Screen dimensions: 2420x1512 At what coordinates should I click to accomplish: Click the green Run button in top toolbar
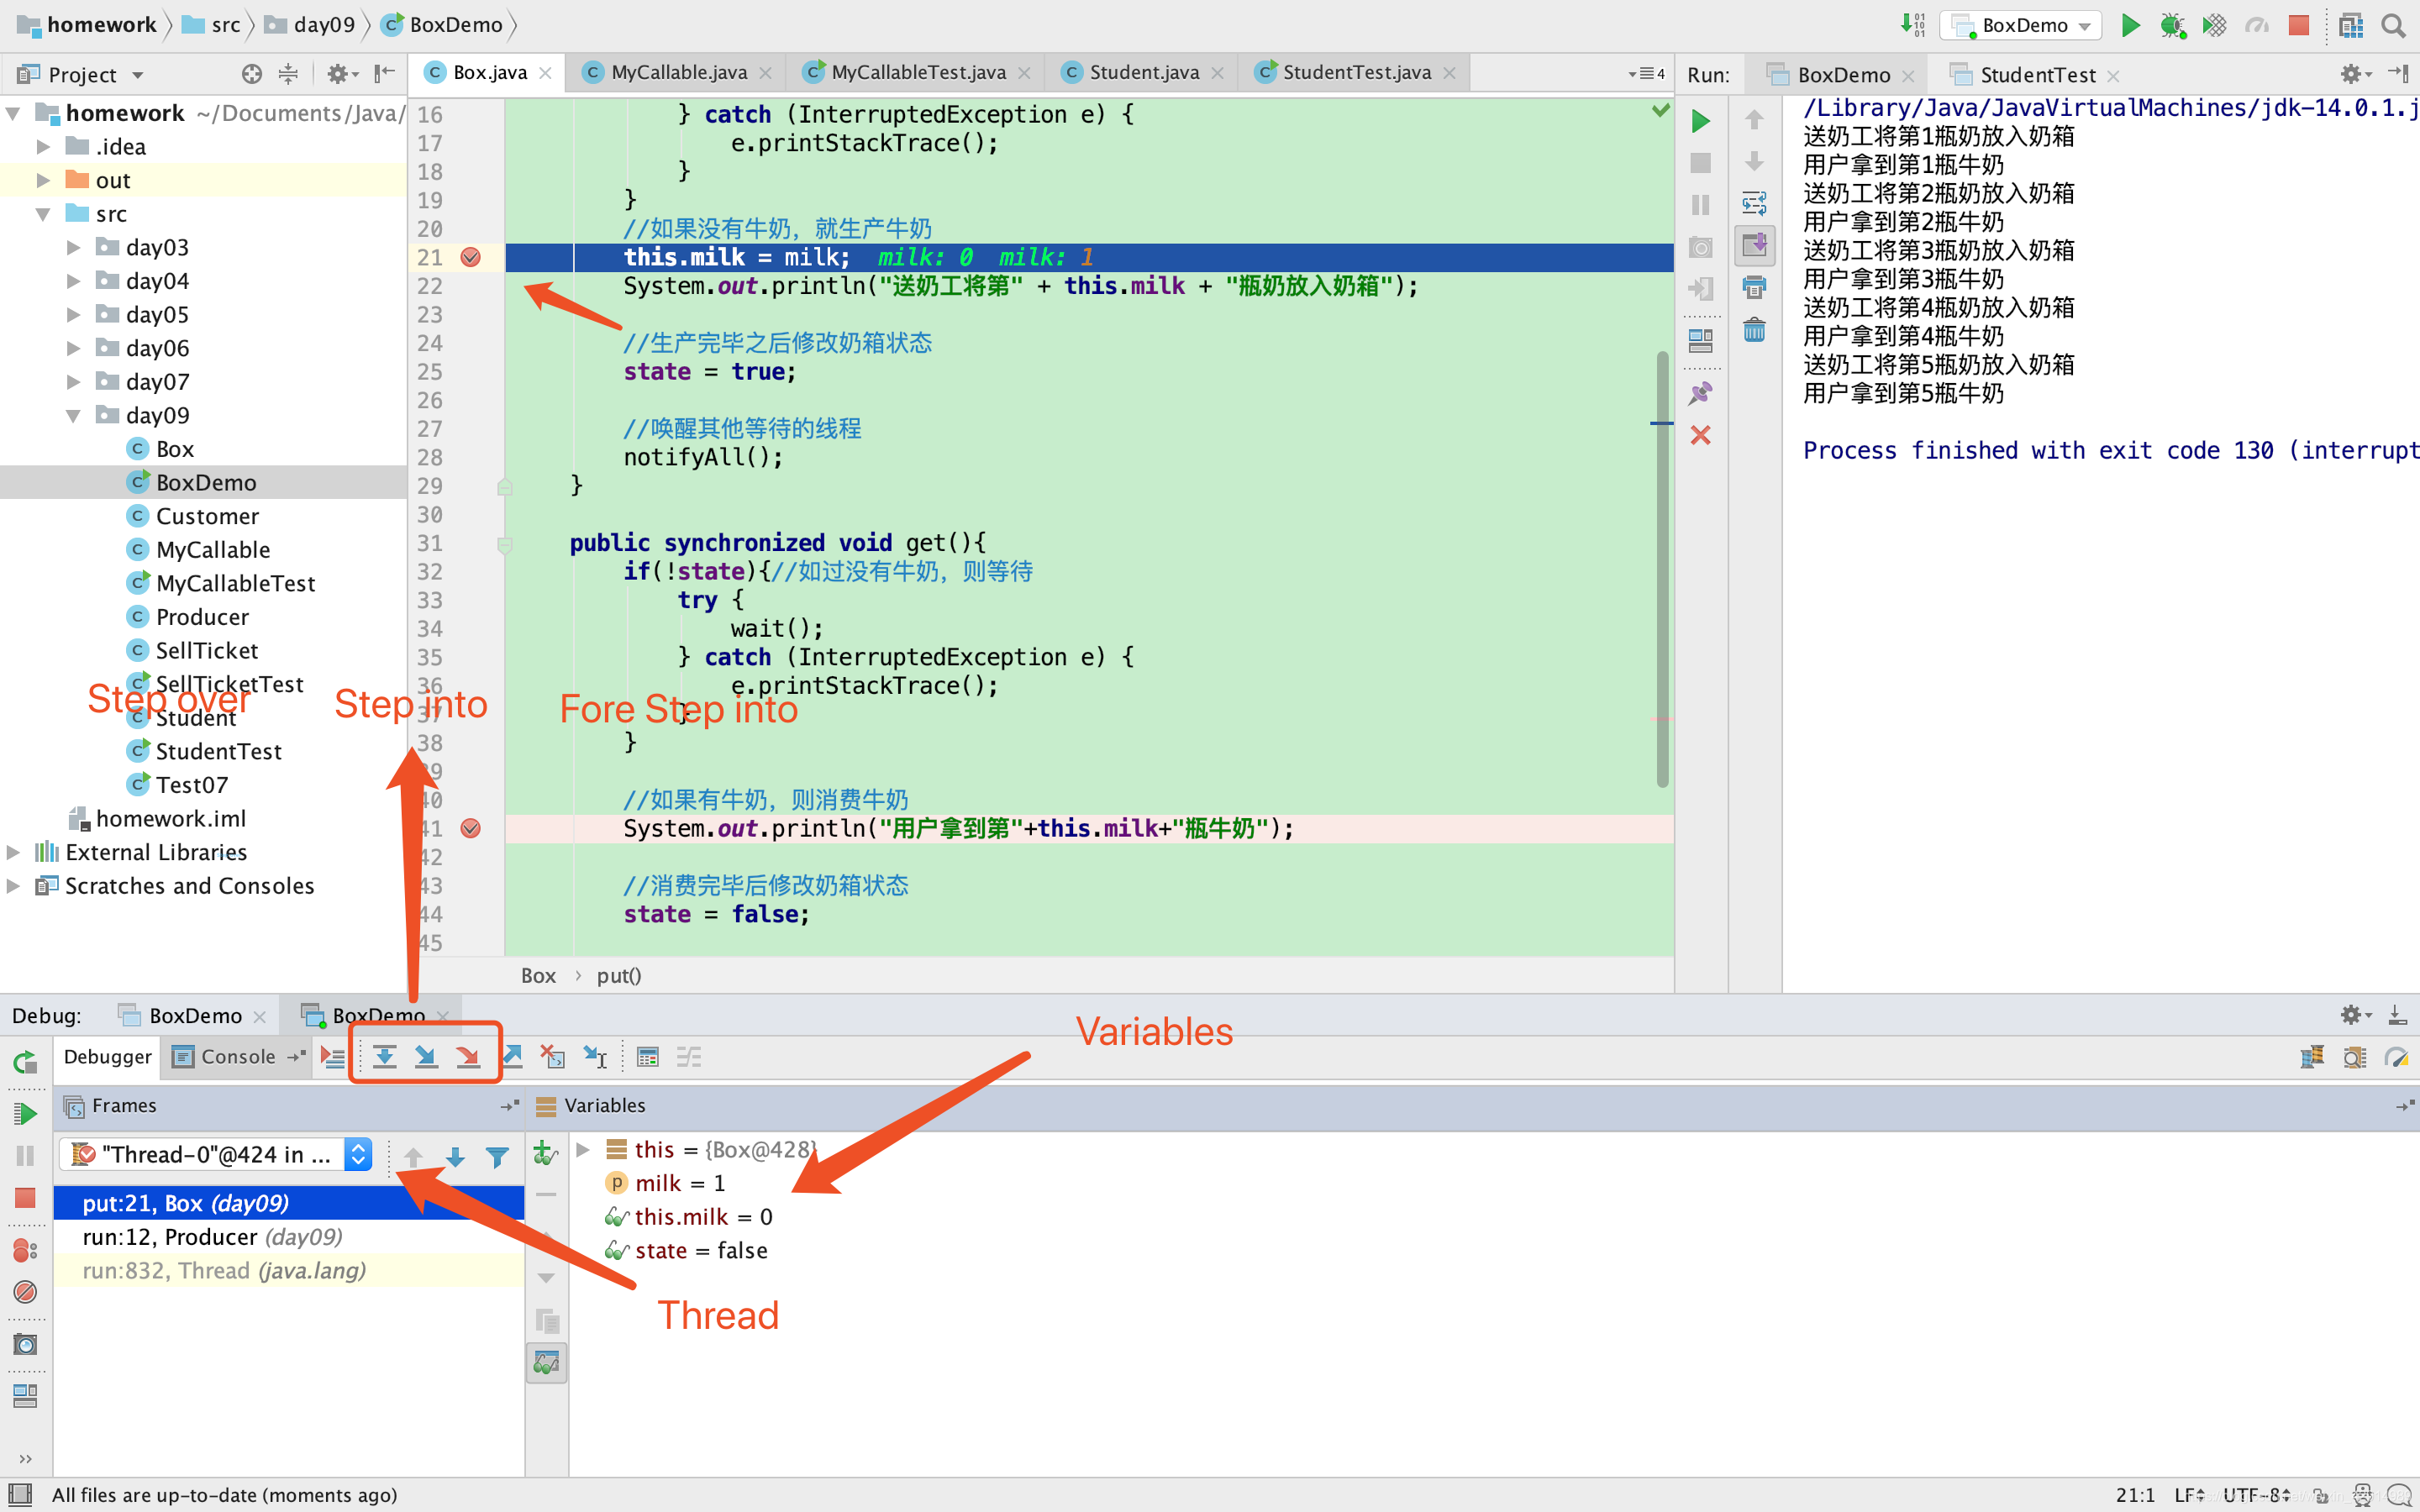[x=2130, y=25]
